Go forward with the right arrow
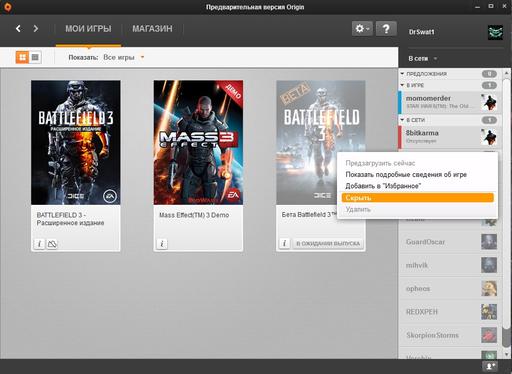This screenshot has width=512, height=374. [35, 29]
